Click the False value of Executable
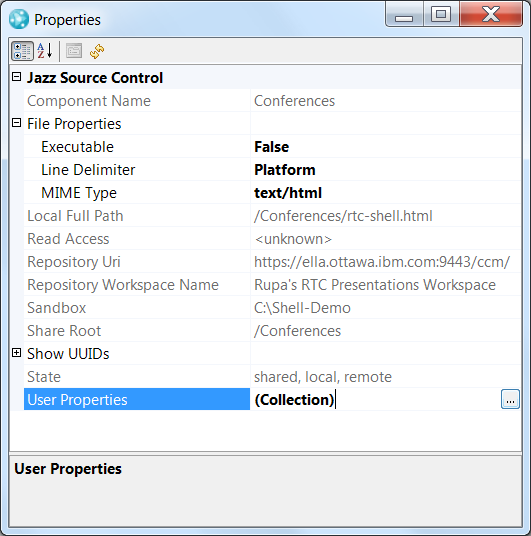The height and width of the screenshot is (536, 531). 271,147
